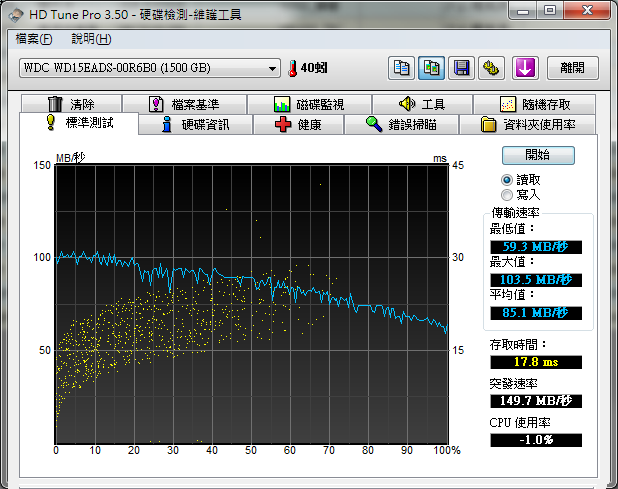Image resolution: width=618 pixels, height=489 pixels.
Task: Click the exclamation icon on 標準測試 tab
Action: tap(50, 122)
